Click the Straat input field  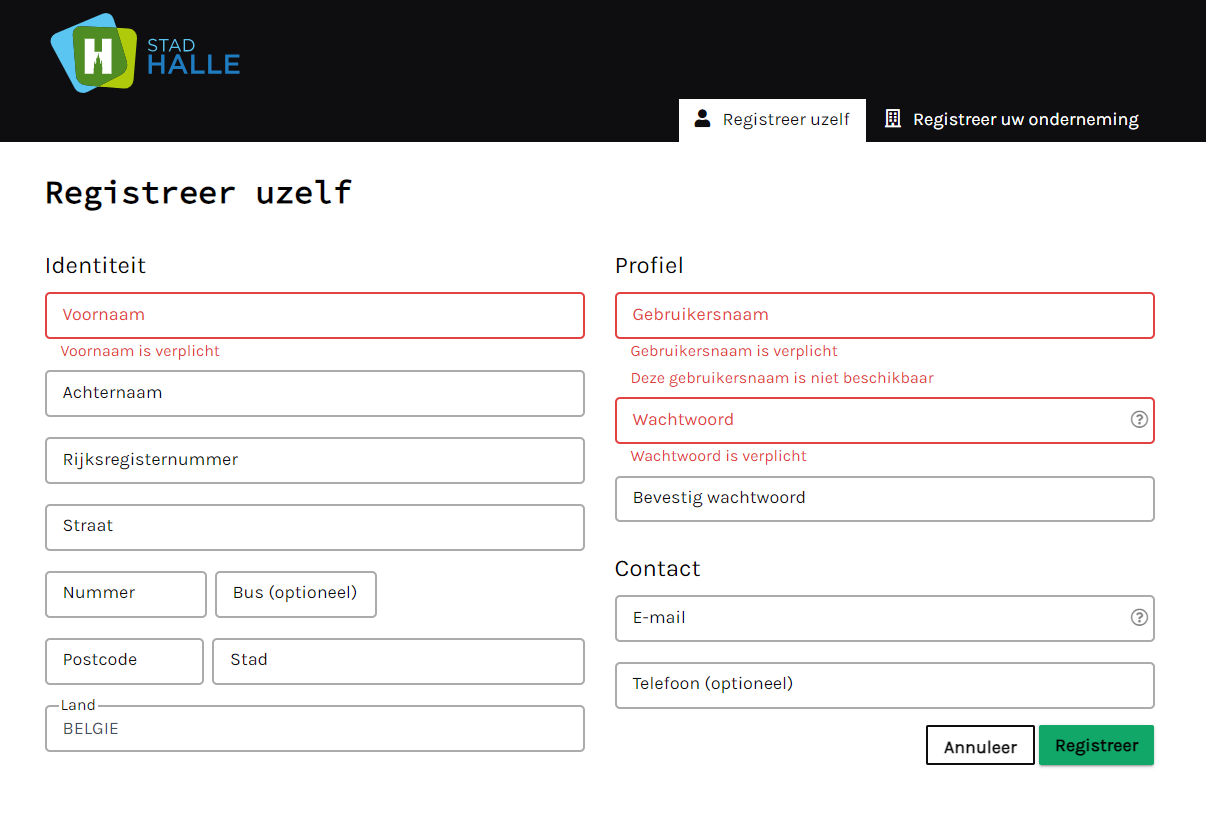[x=314, y=527]
